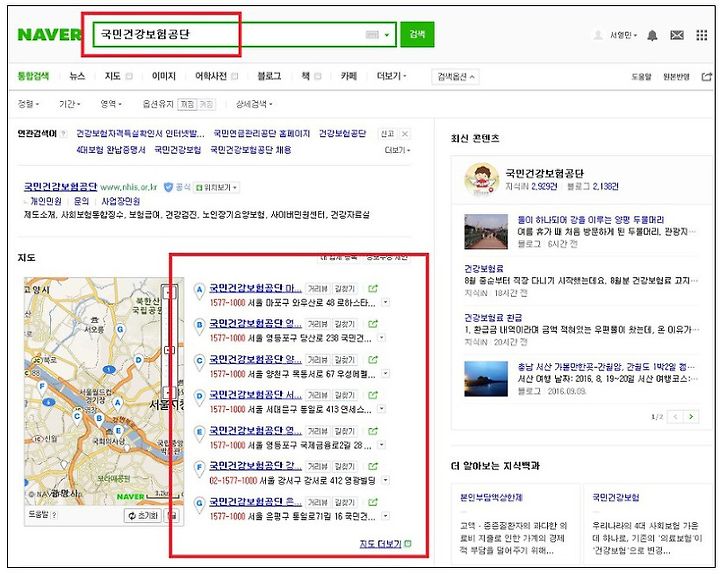Select map marker F on the map
The width and height of the screenshot is (720, 574).
(x=42, y=387)
